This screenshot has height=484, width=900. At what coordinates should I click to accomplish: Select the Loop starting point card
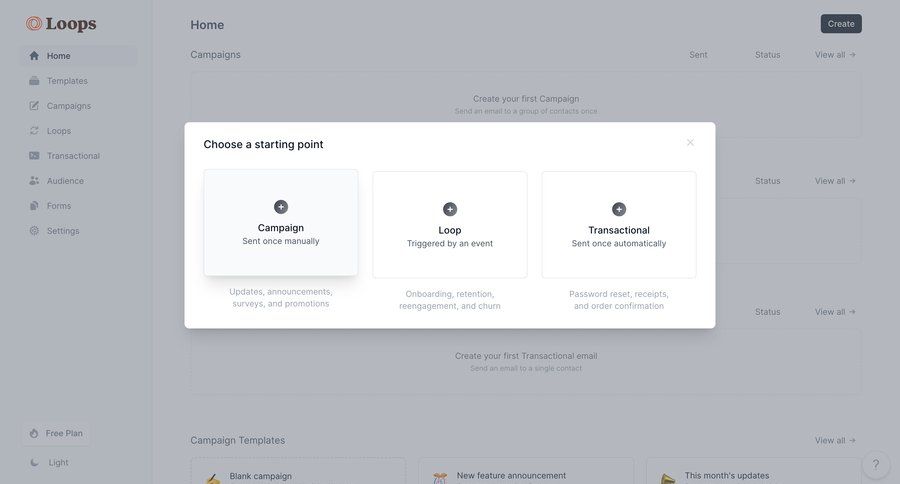[450, 224]
